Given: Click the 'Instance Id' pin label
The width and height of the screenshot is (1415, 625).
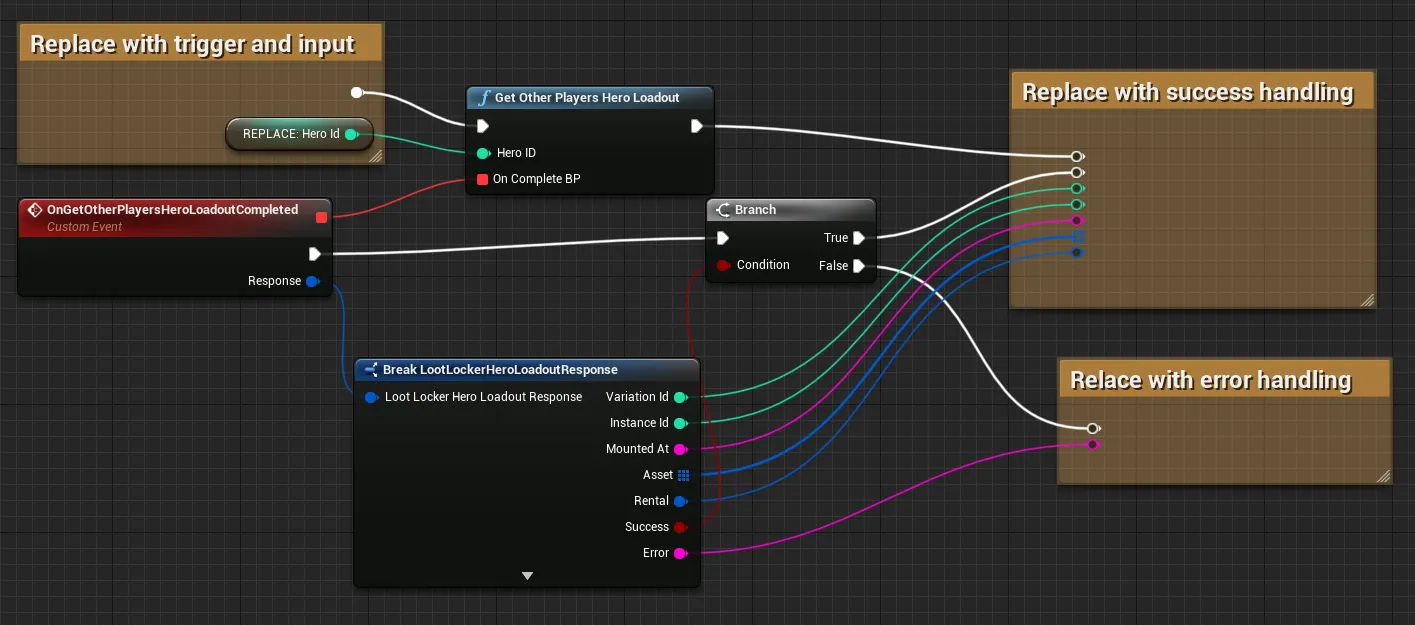Looking at the screenshot, I should tap(639, 423).
